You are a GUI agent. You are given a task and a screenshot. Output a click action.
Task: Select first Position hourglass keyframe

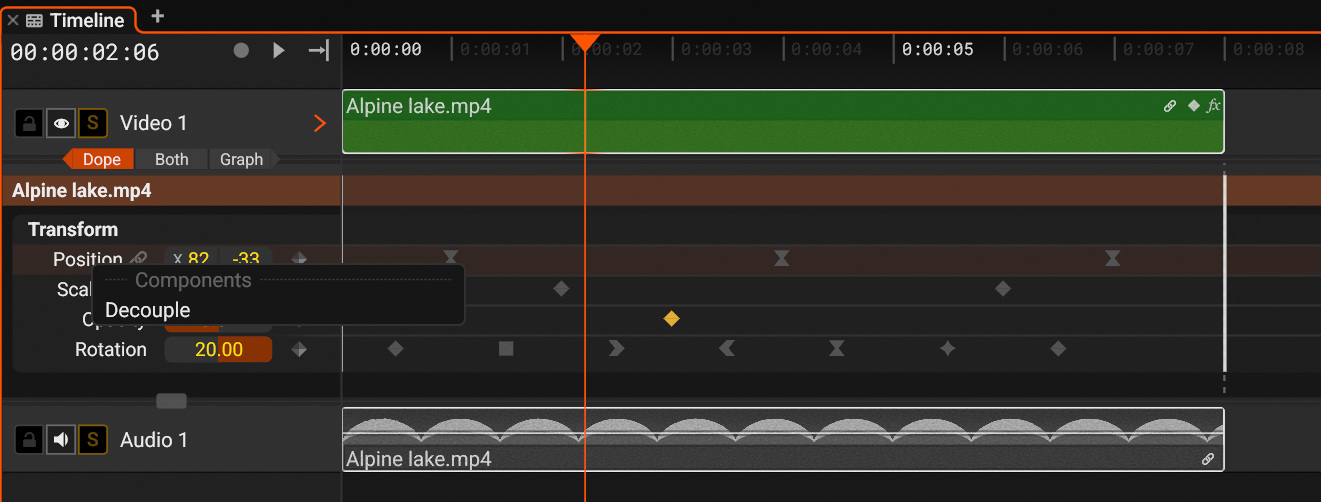[x=451, y=258]
